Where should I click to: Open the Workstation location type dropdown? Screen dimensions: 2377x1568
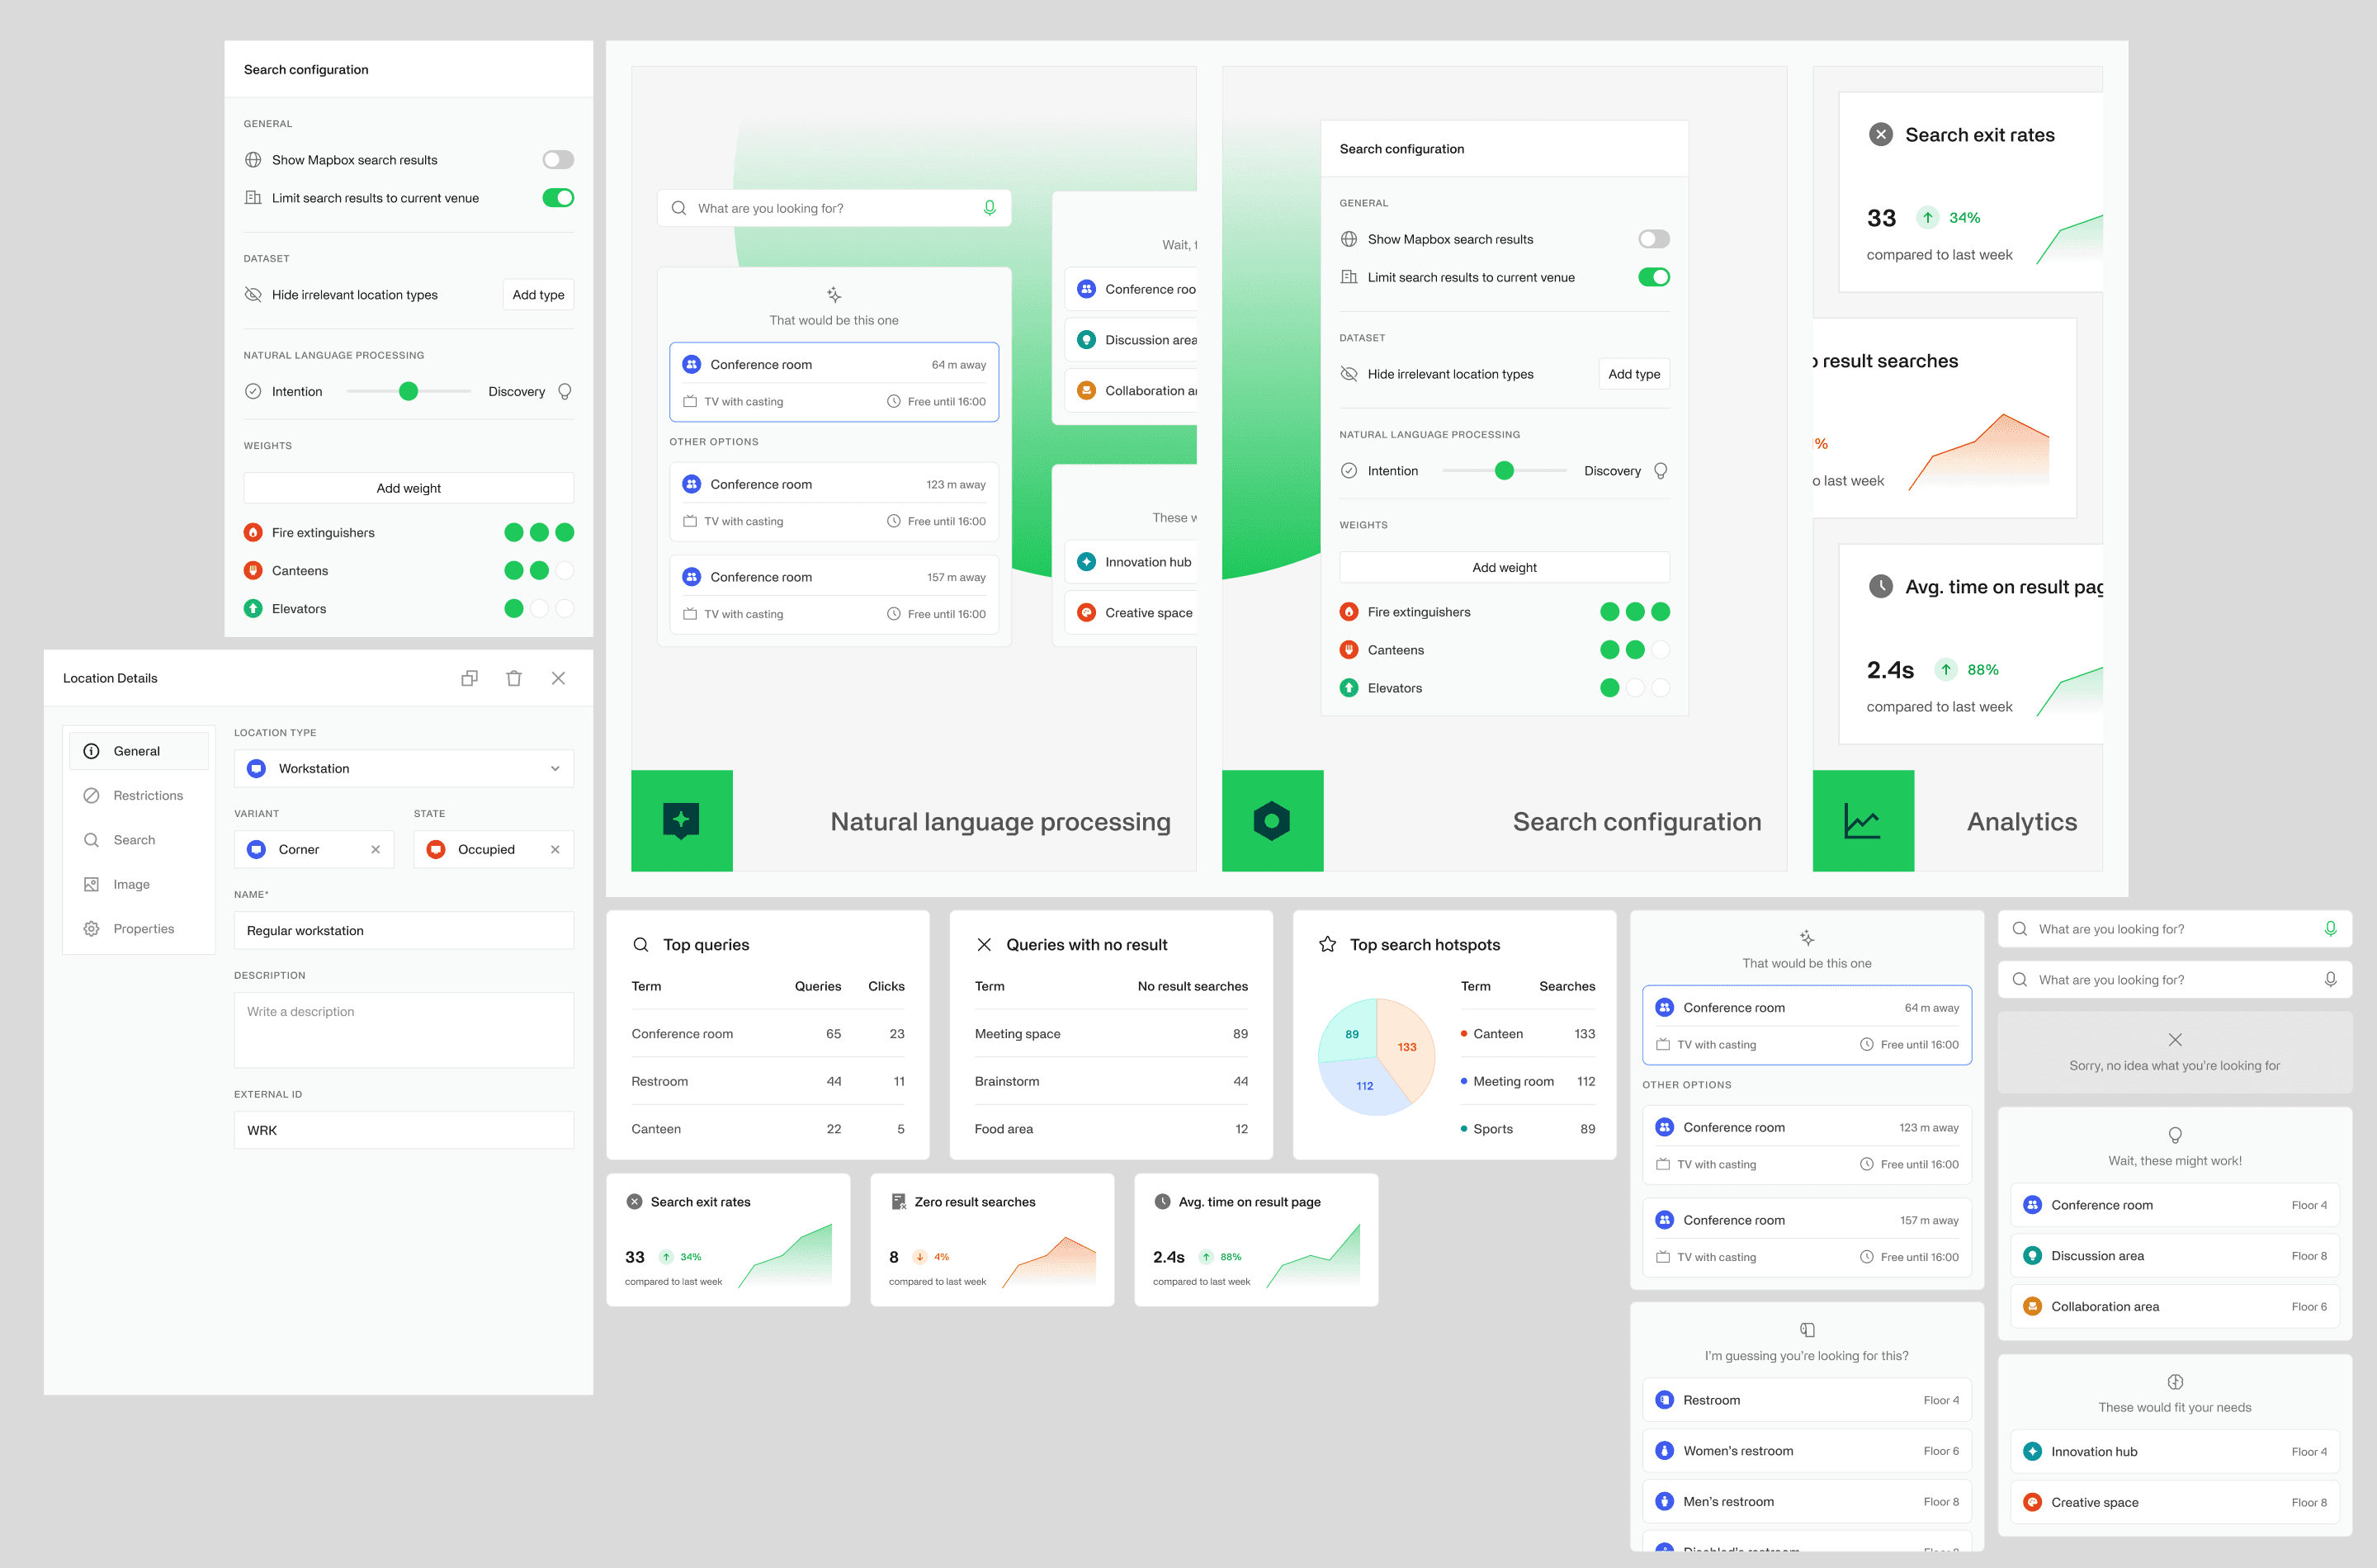coord(404,768)
